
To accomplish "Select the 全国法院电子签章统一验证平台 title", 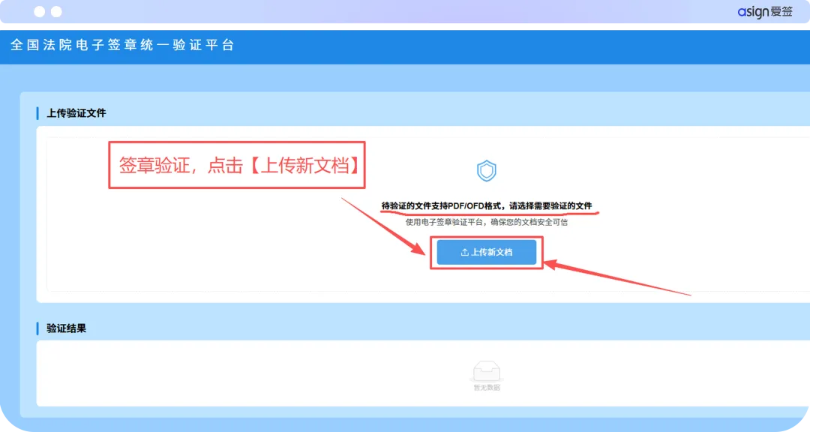I will pyautogui.click(x=122, y=46).
